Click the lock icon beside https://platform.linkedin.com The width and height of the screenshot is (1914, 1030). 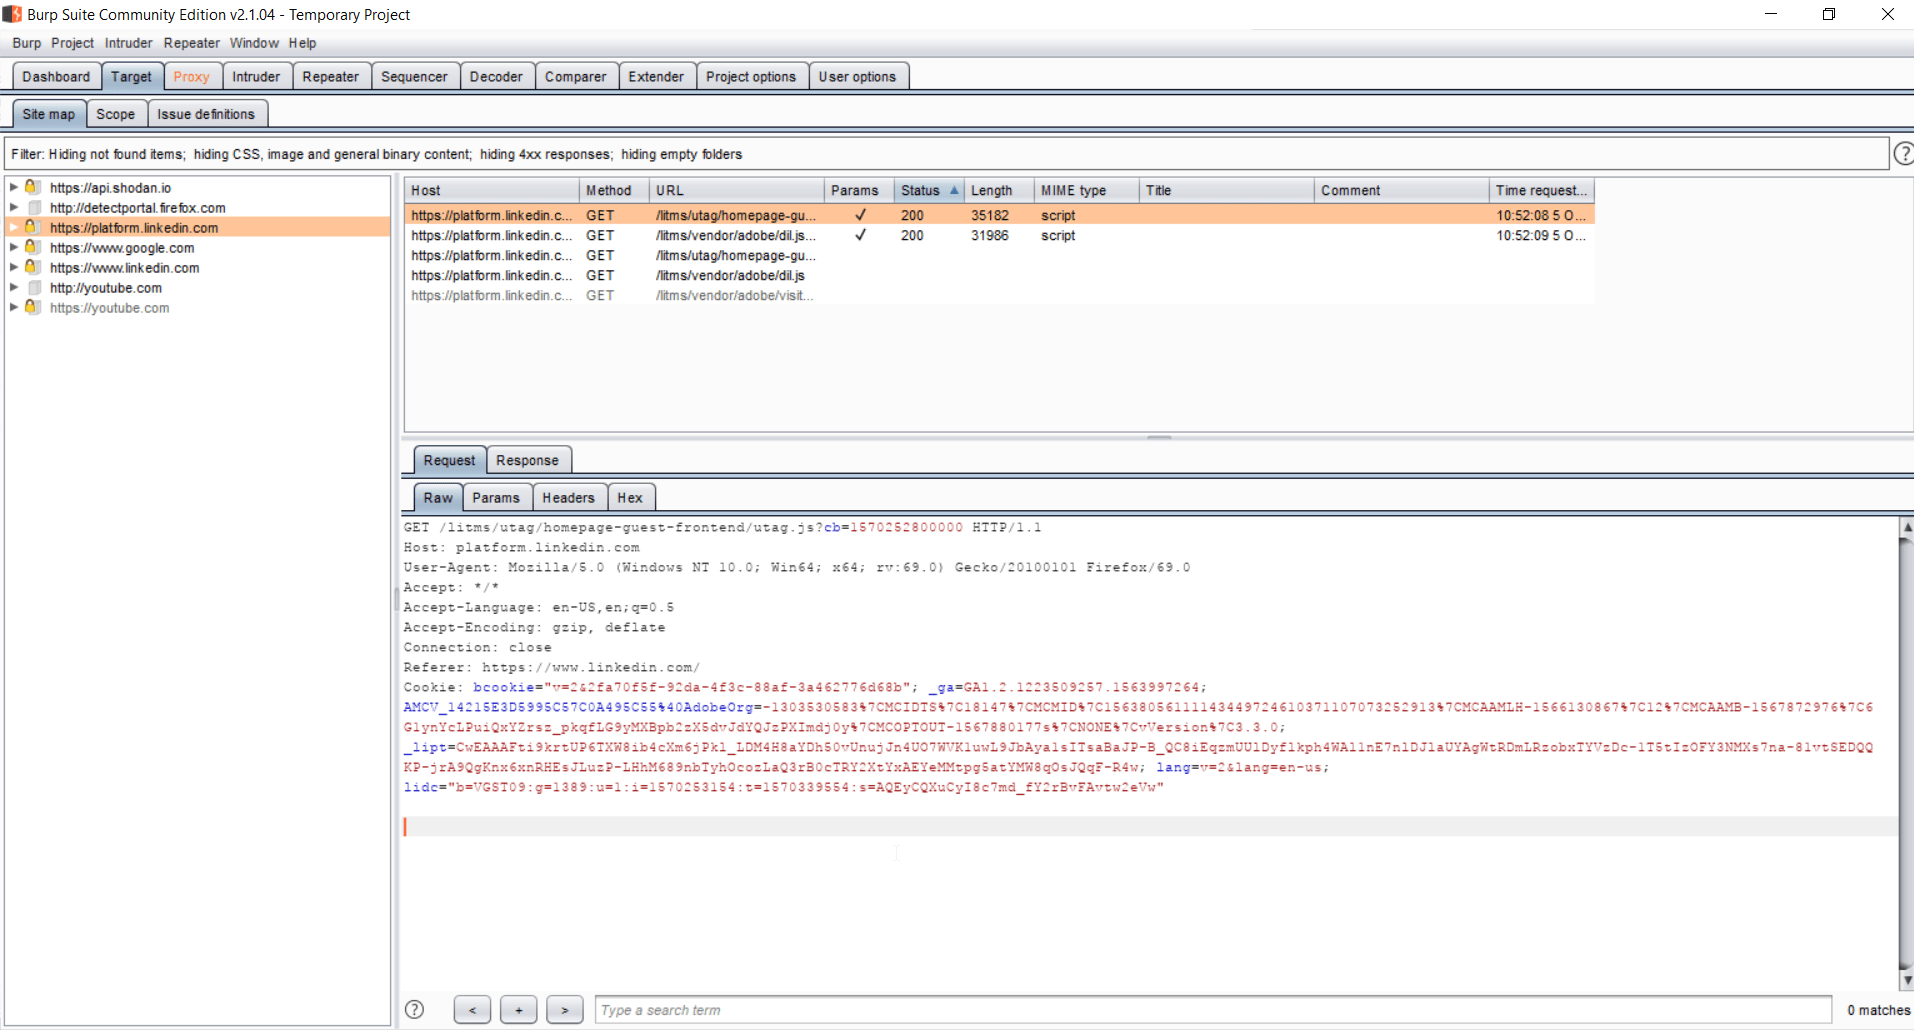pos(33,227)
